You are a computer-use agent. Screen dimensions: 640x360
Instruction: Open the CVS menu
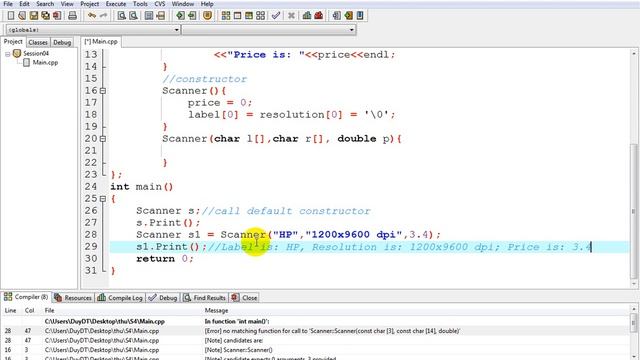coord(160,4)
